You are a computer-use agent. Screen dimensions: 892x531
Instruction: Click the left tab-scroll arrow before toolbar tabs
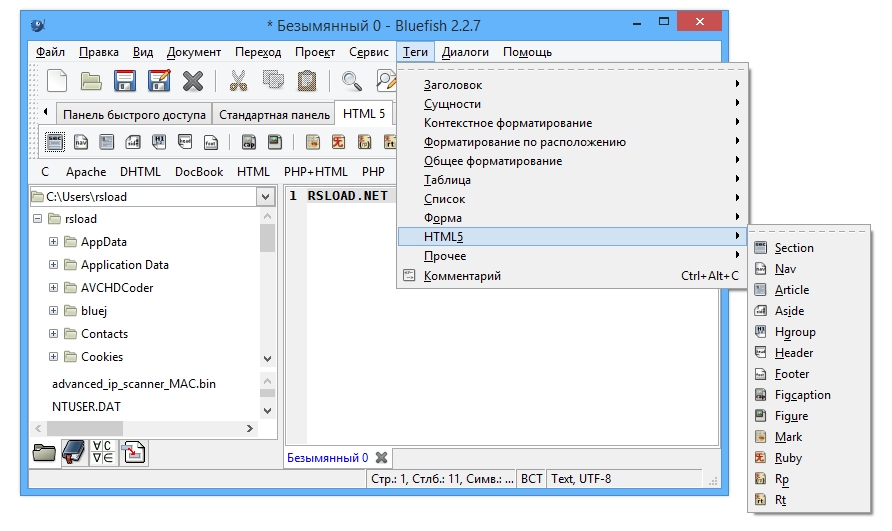point(46,112)
